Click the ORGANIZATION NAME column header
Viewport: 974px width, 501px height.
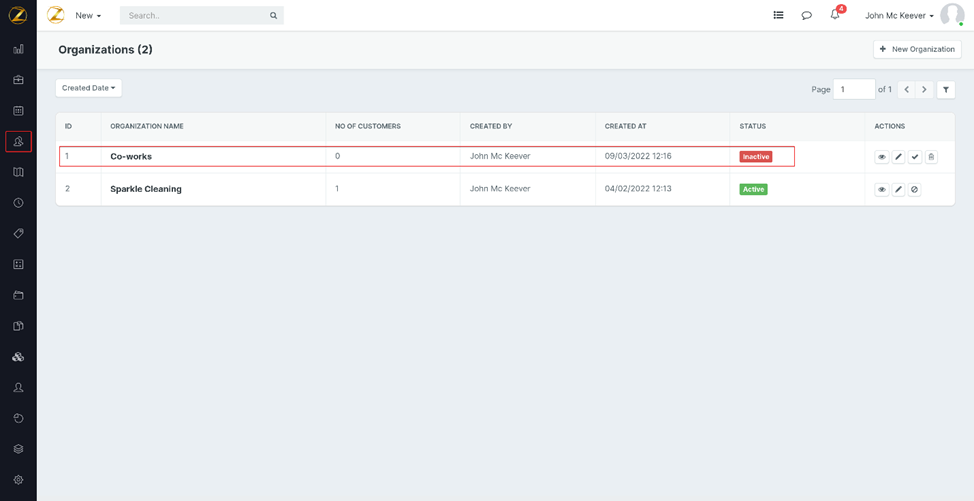pyautogui.click(x=147, y=126)
